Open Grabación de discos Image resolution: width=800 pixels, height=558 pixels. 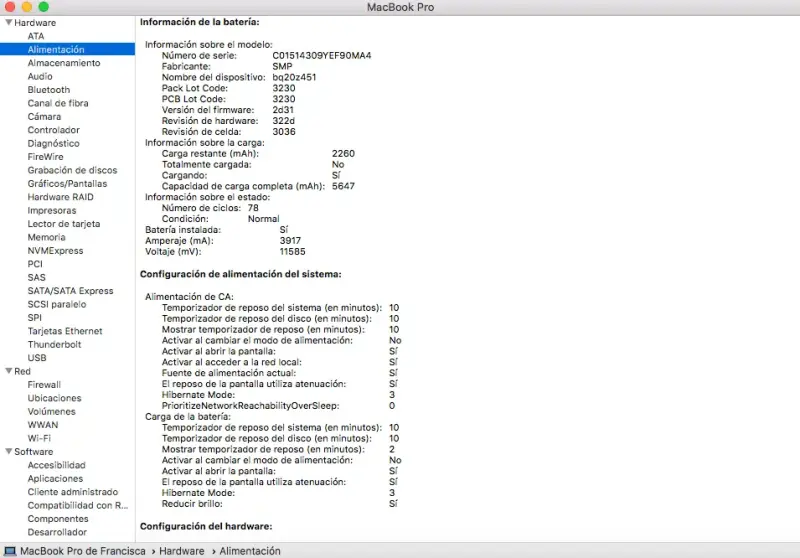(72, 170)
